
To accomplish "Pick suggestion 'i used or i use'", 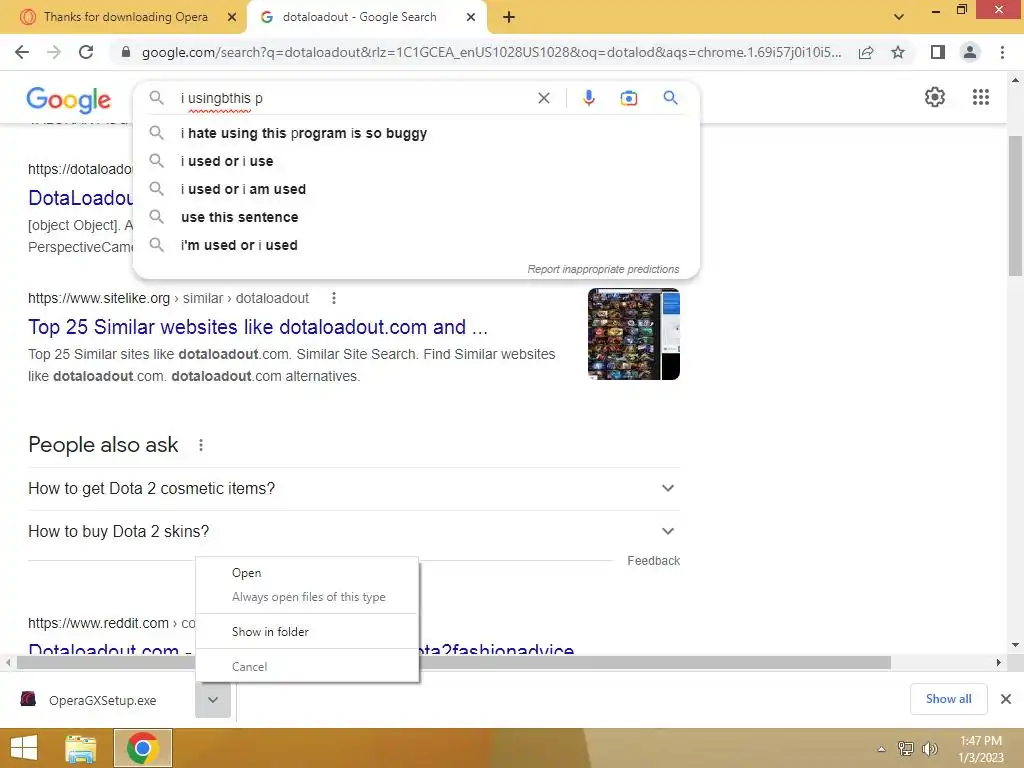I will coord(416,161).
